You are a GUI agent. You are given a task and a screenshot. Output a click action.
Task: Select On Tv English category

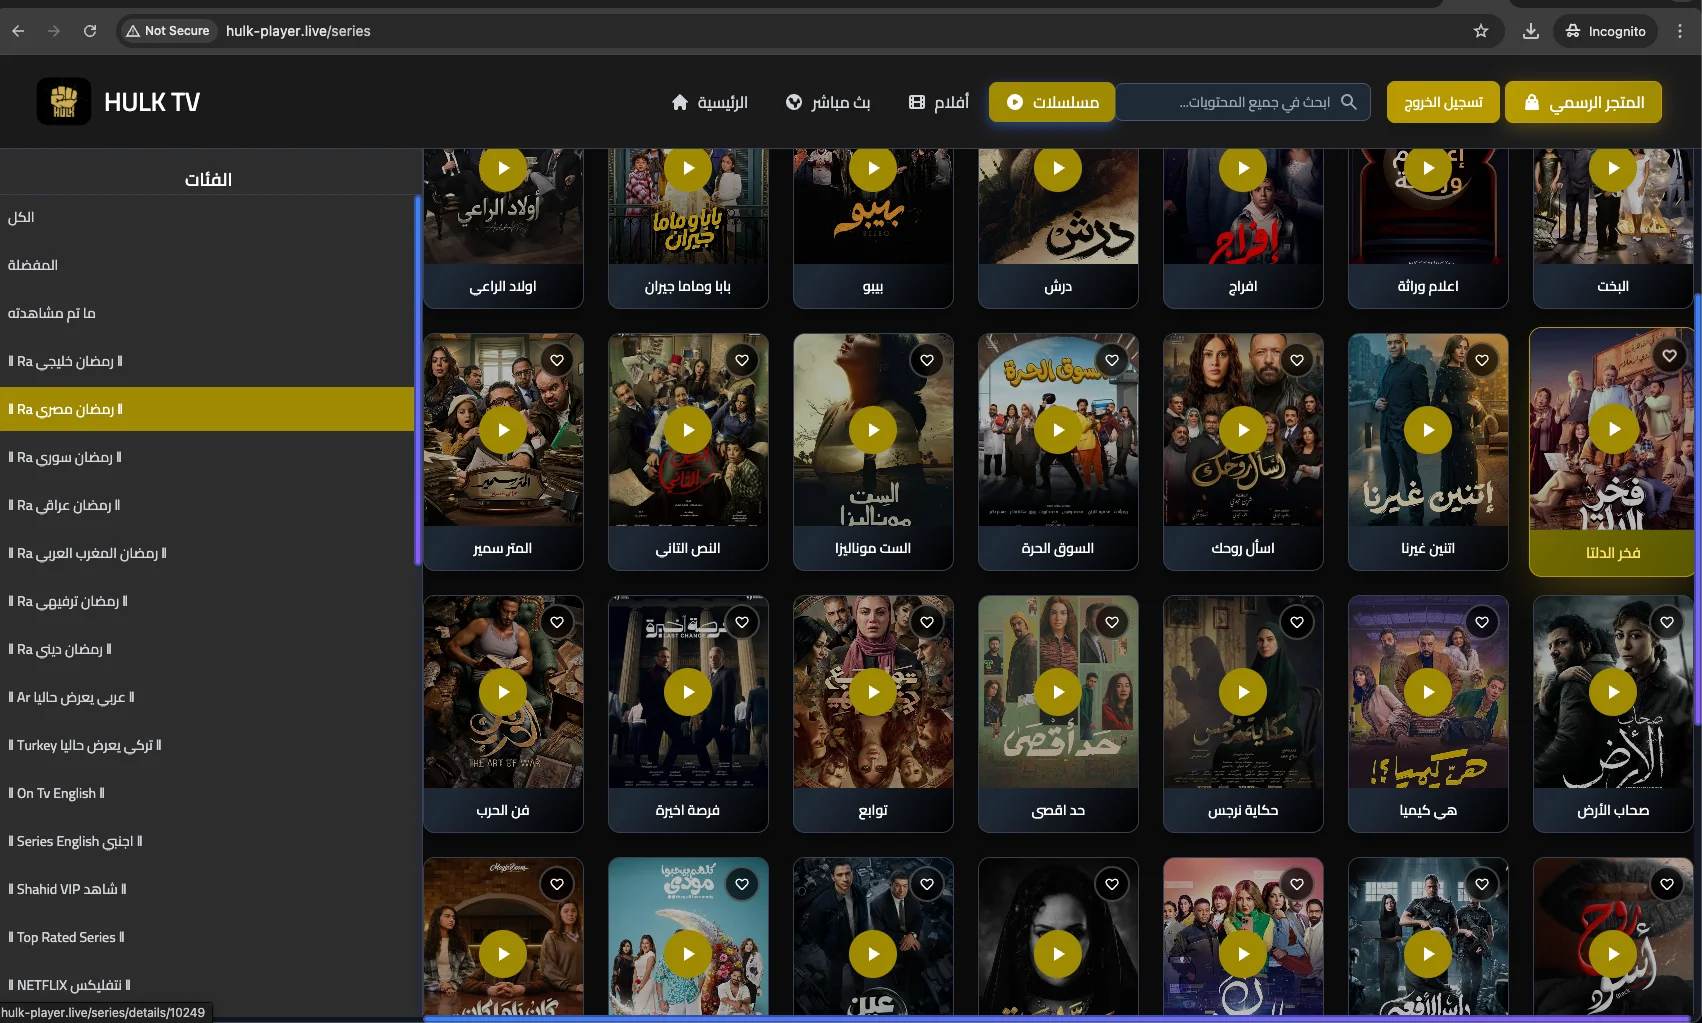(207, 793)
